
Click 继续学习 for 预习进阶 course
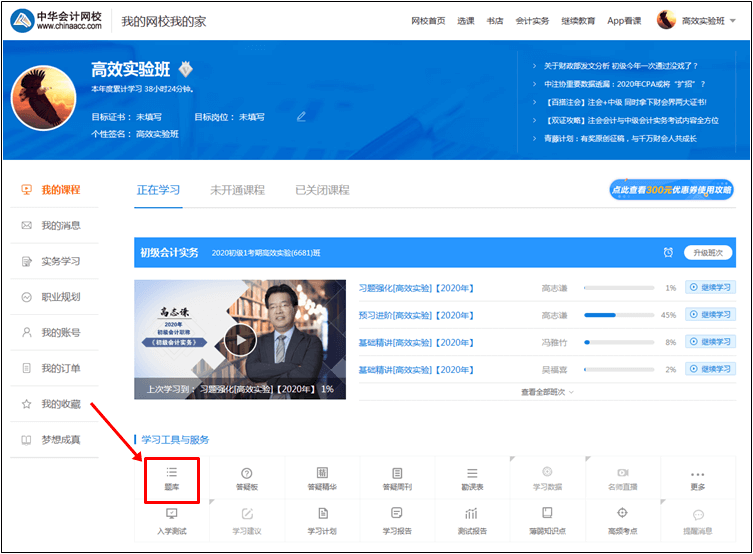pos(710,314)
